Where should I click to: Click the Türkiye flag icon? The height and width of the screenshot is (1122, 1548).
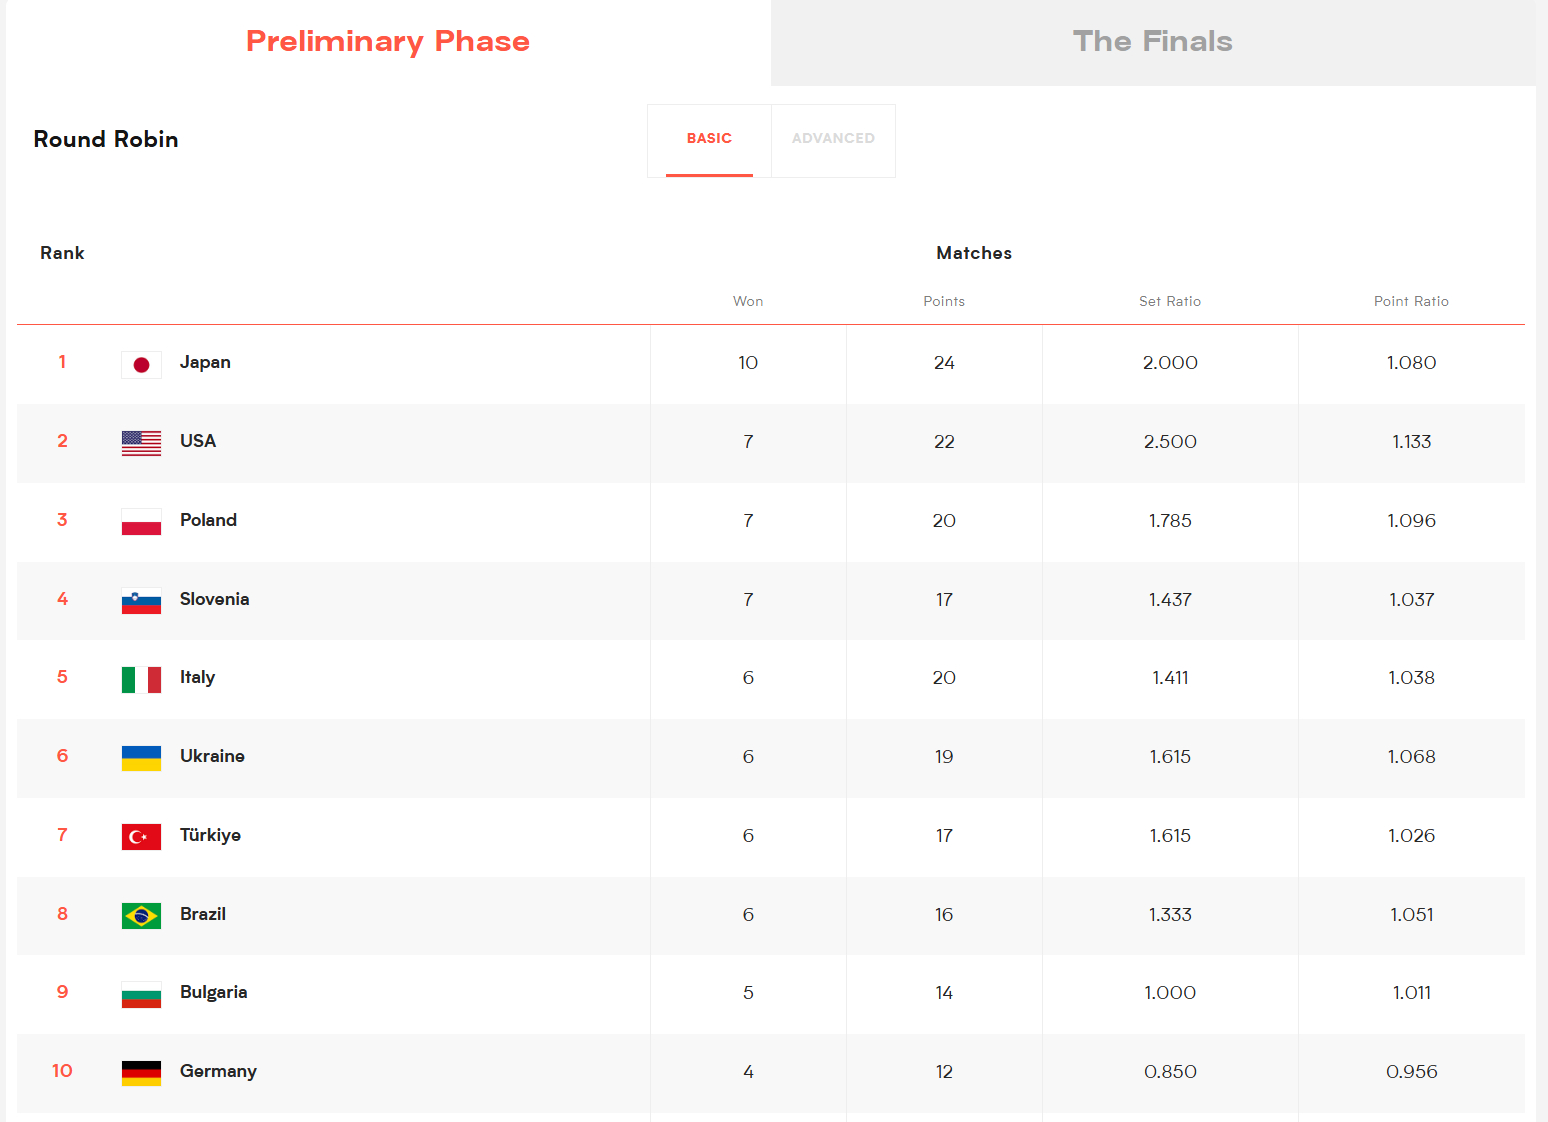click(x=141, y=837)
